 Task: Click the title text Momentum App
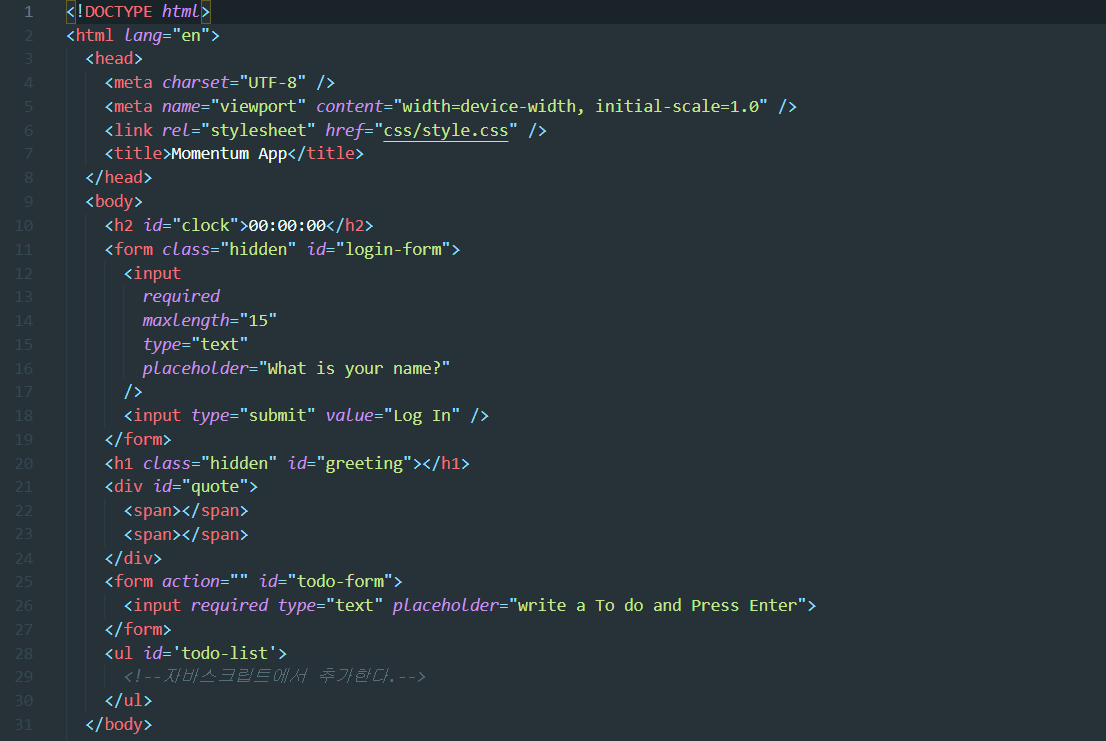pos(229,154)
